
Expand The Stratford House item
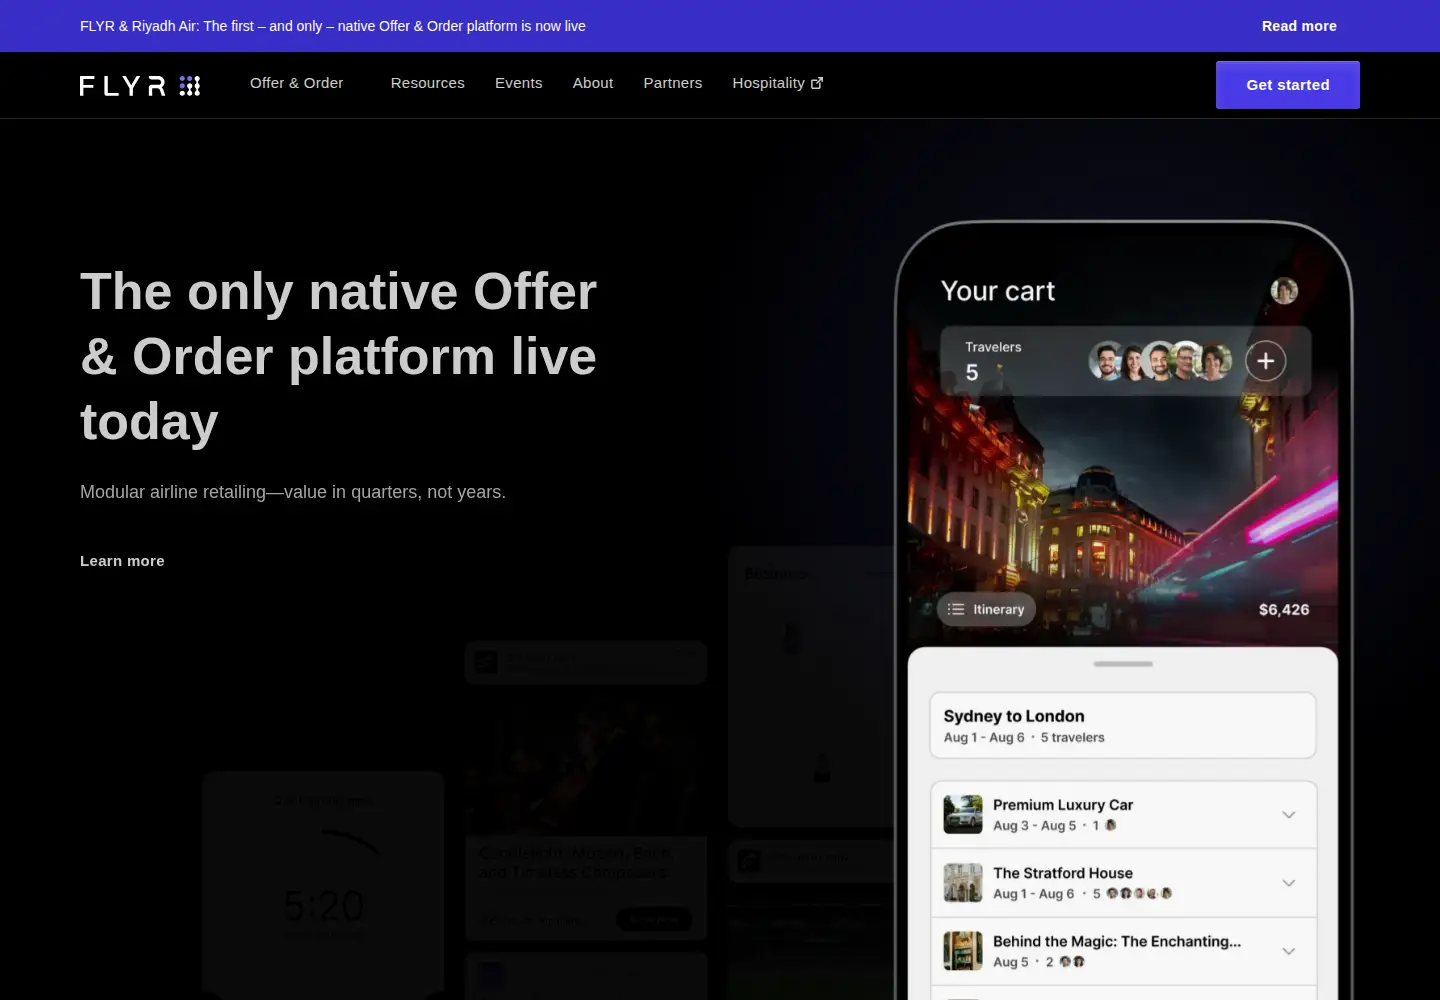coord(1289,883)
